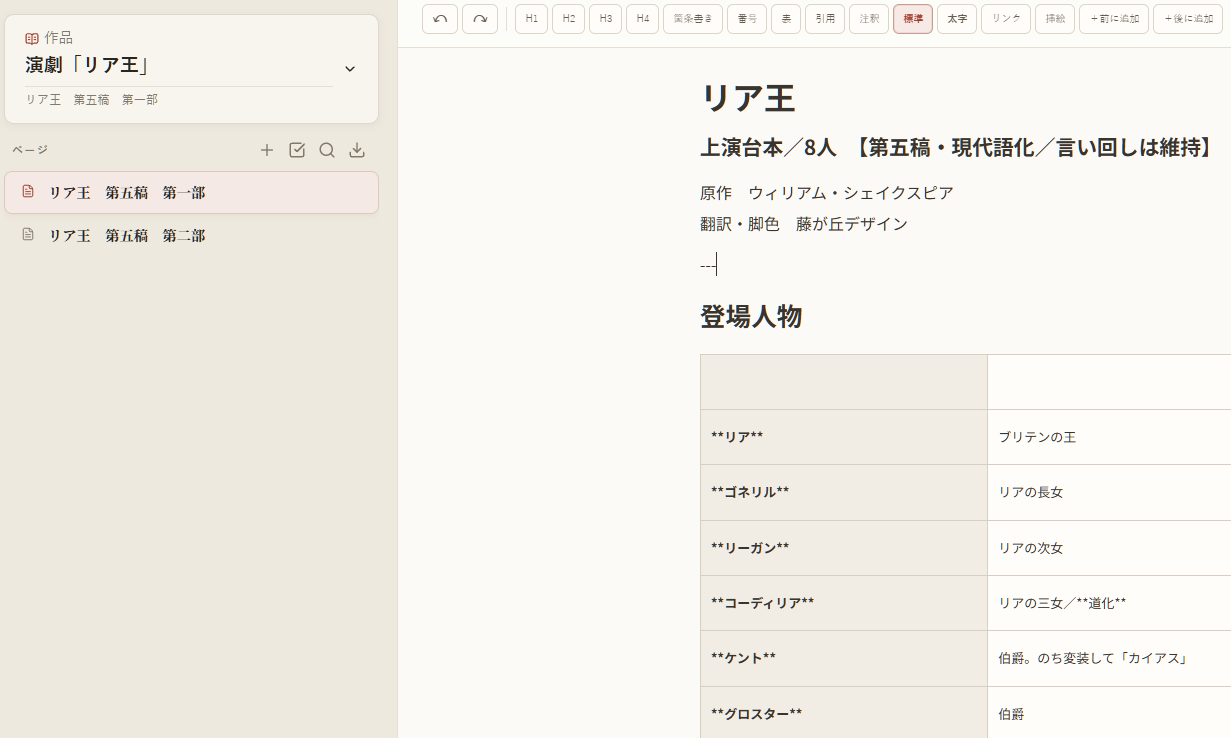Click breadcrumb text リア王 第五稿 第一部

(x=92, y=100)
